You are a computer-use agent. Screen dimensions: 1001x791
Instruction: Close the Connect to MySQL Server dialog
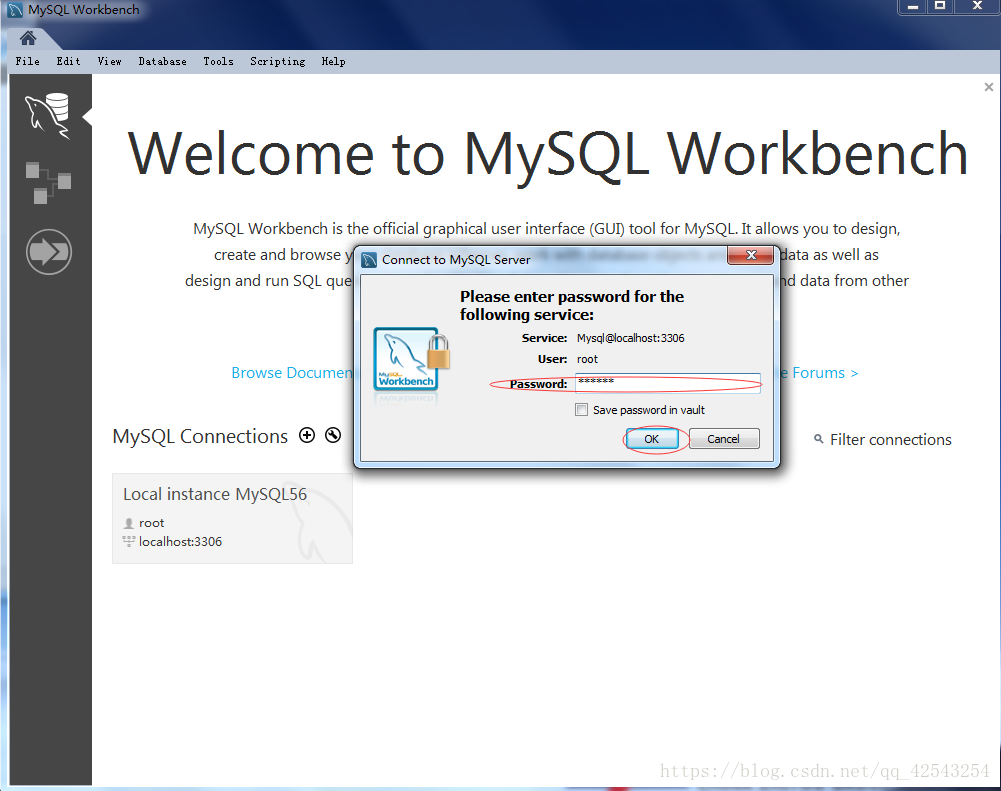coord(751,255)
